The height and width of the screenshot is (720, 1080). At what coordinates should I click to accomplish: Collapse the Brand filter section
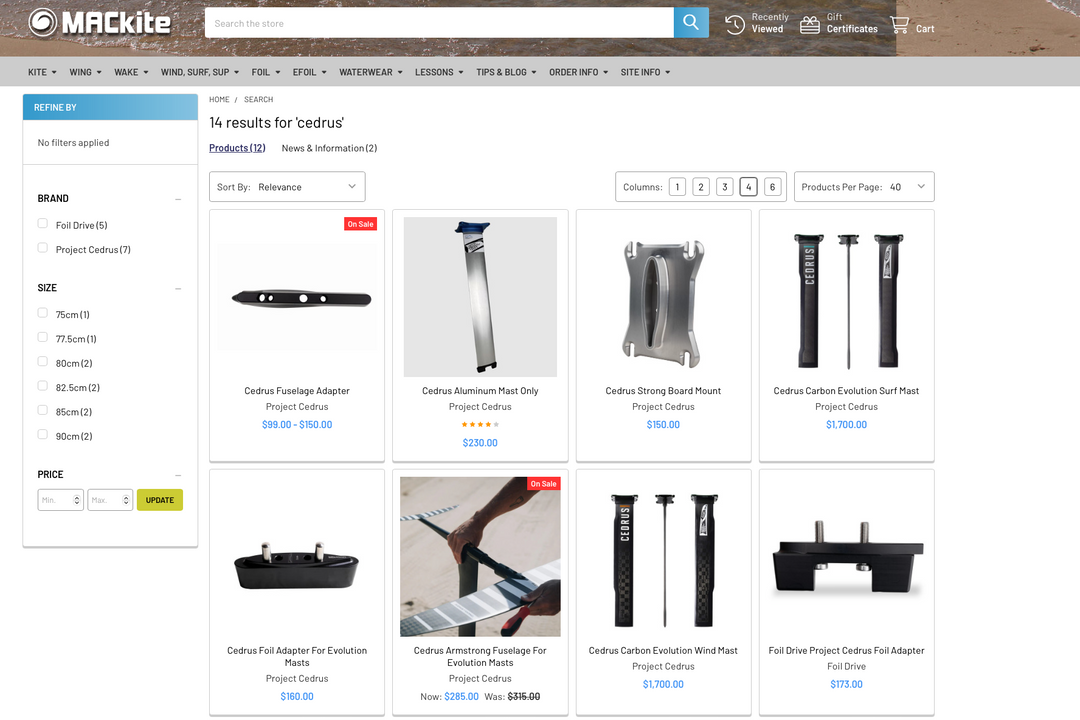[x=178, y=199]
